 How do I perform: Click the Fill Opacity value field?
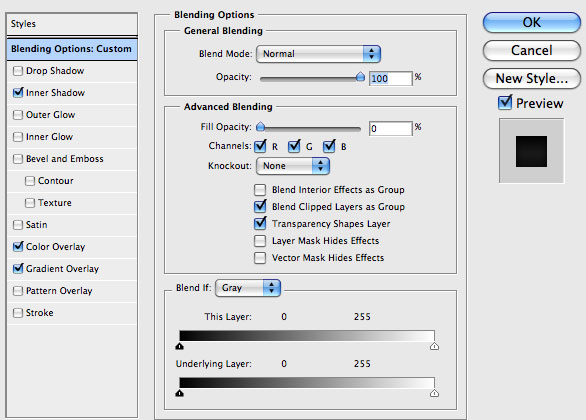click(x=391, y=129)
